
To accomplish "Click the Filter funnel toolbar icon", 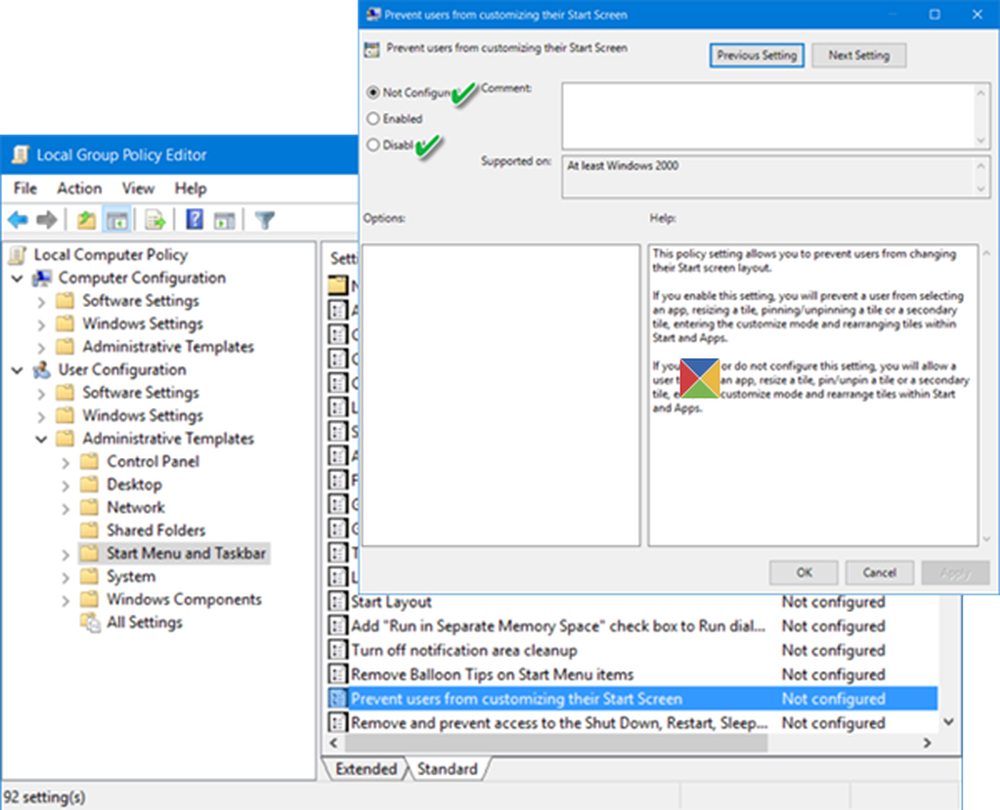I will pyautogui.click(x=265, y=220).
